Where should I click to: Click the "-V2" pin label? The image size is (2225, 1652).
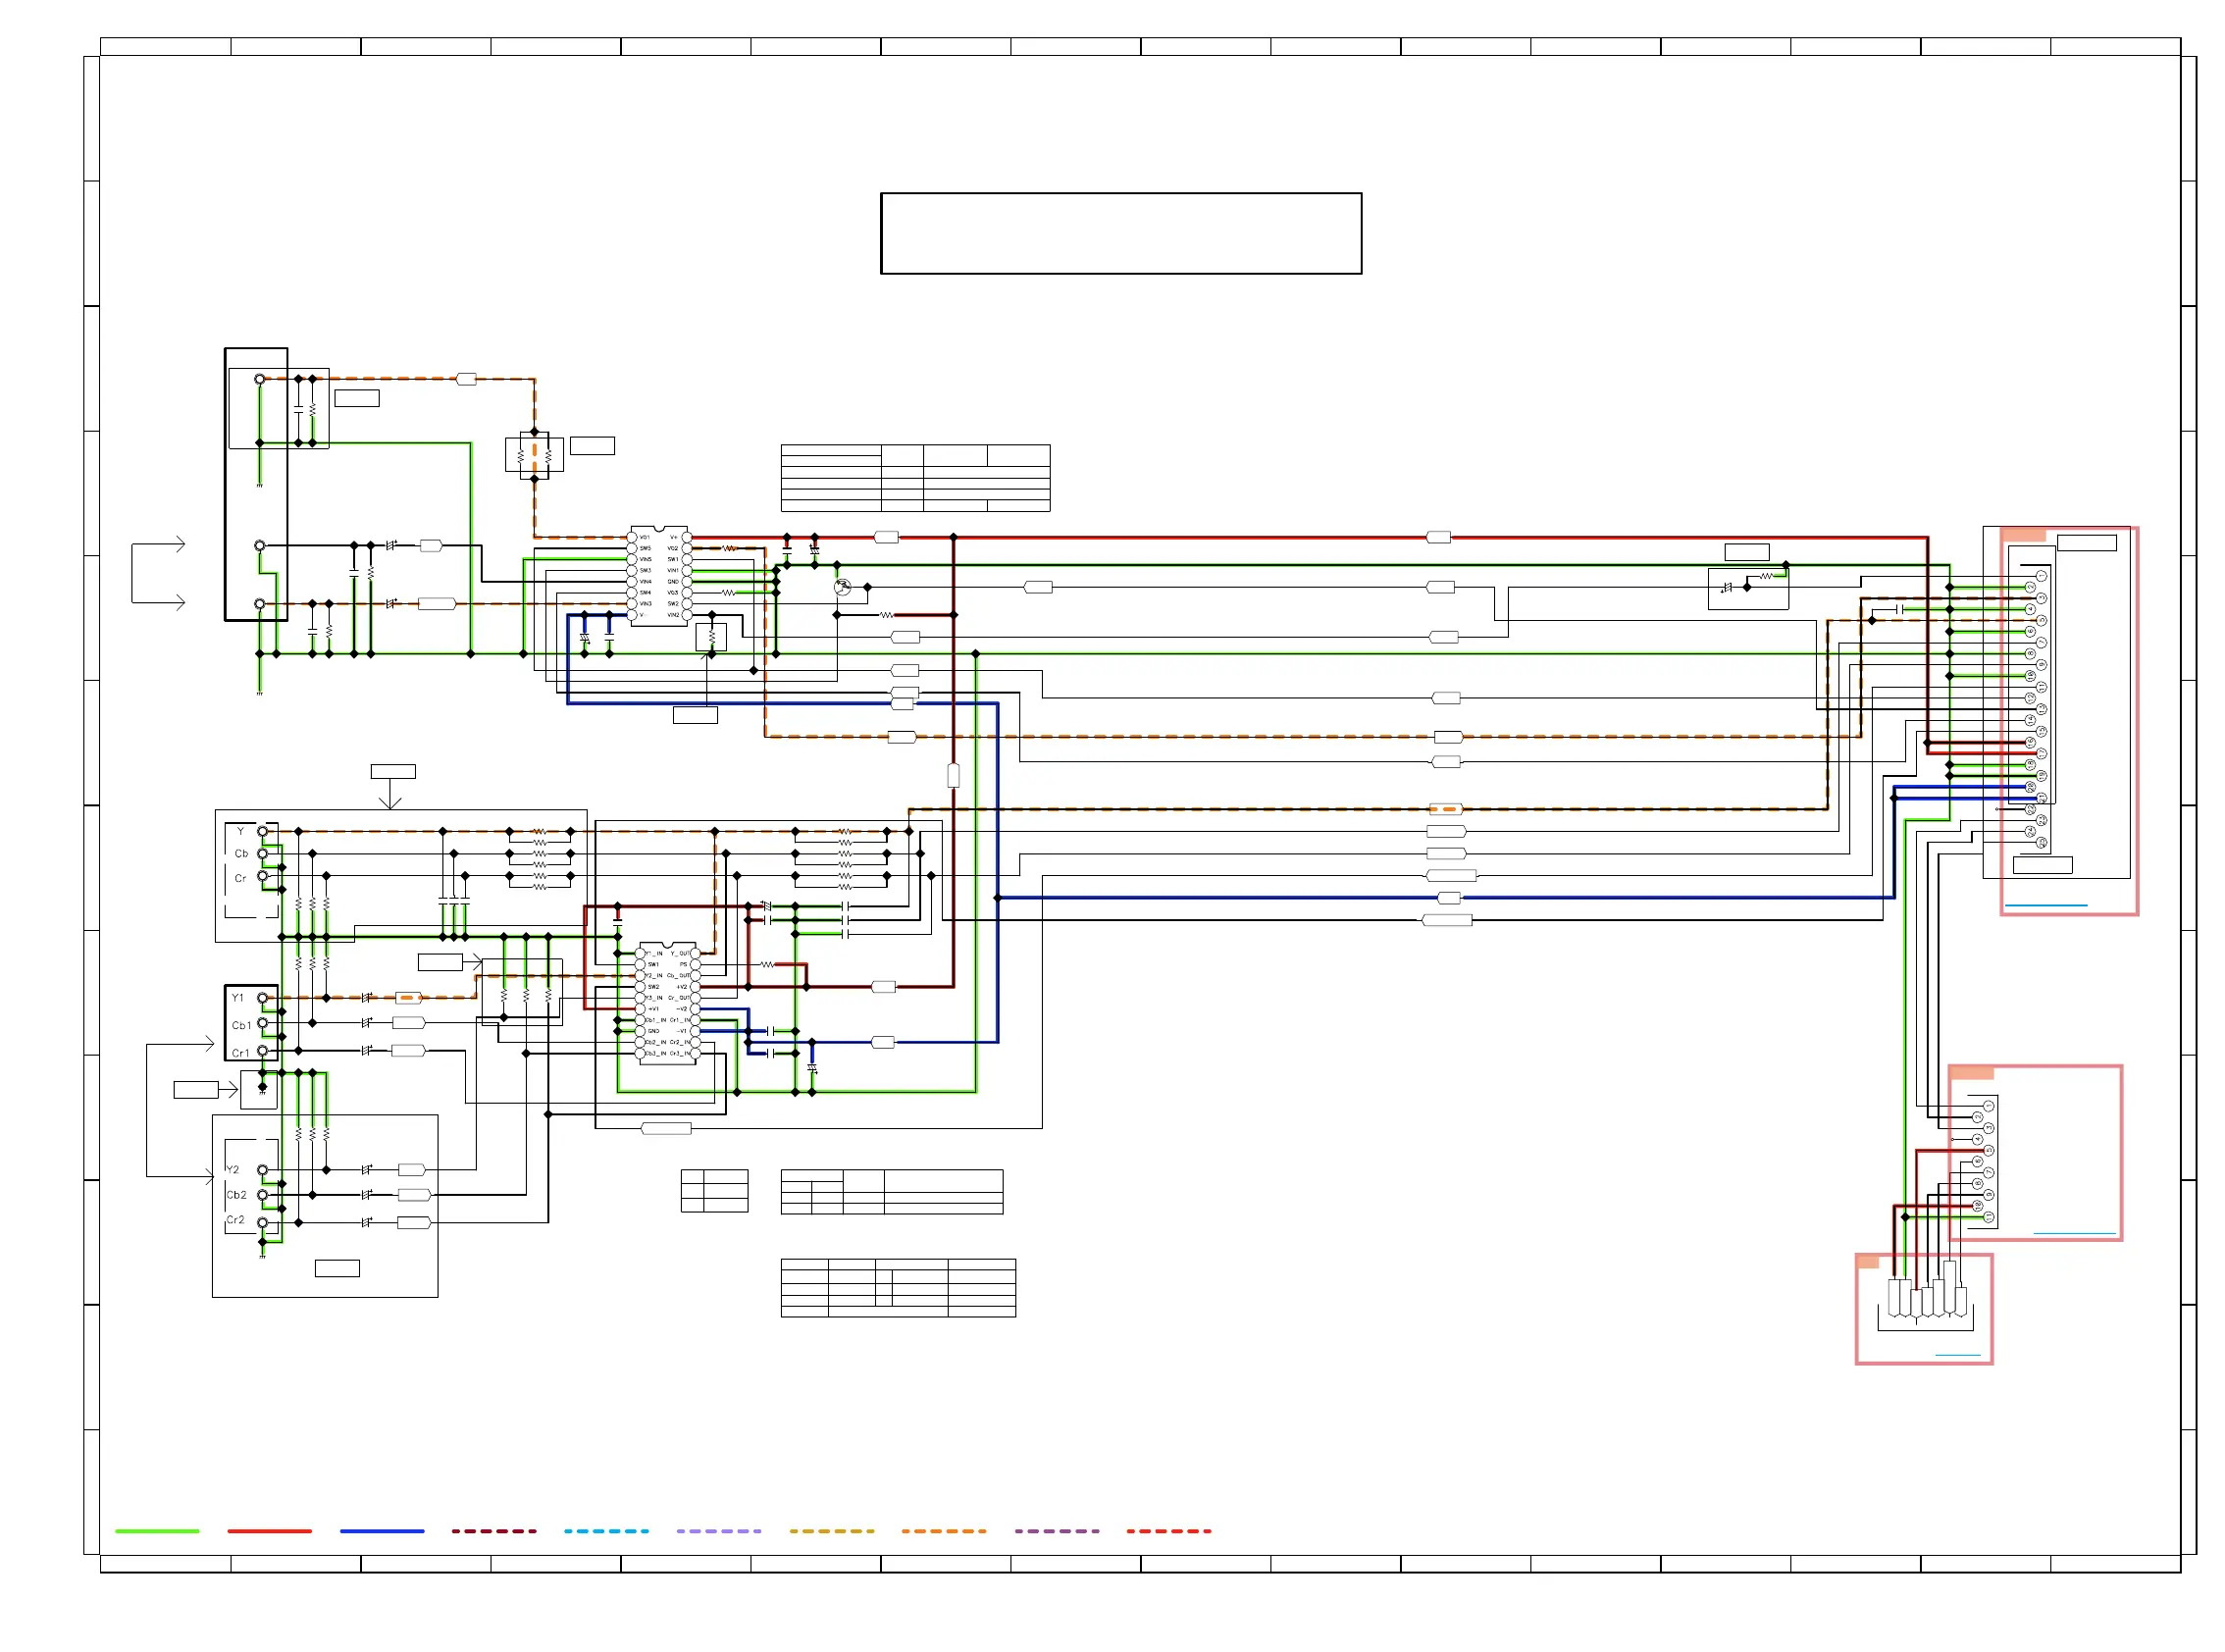[x=682, y=1009]
